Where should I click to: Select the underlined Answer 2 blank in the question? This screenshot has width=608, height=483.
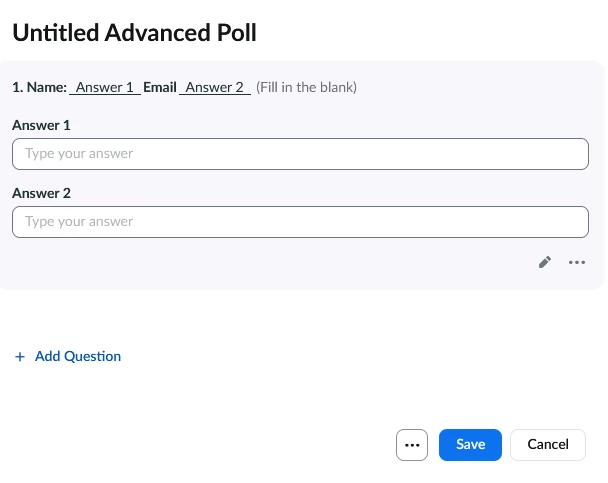pyautogui.click(x=215, y=88)
